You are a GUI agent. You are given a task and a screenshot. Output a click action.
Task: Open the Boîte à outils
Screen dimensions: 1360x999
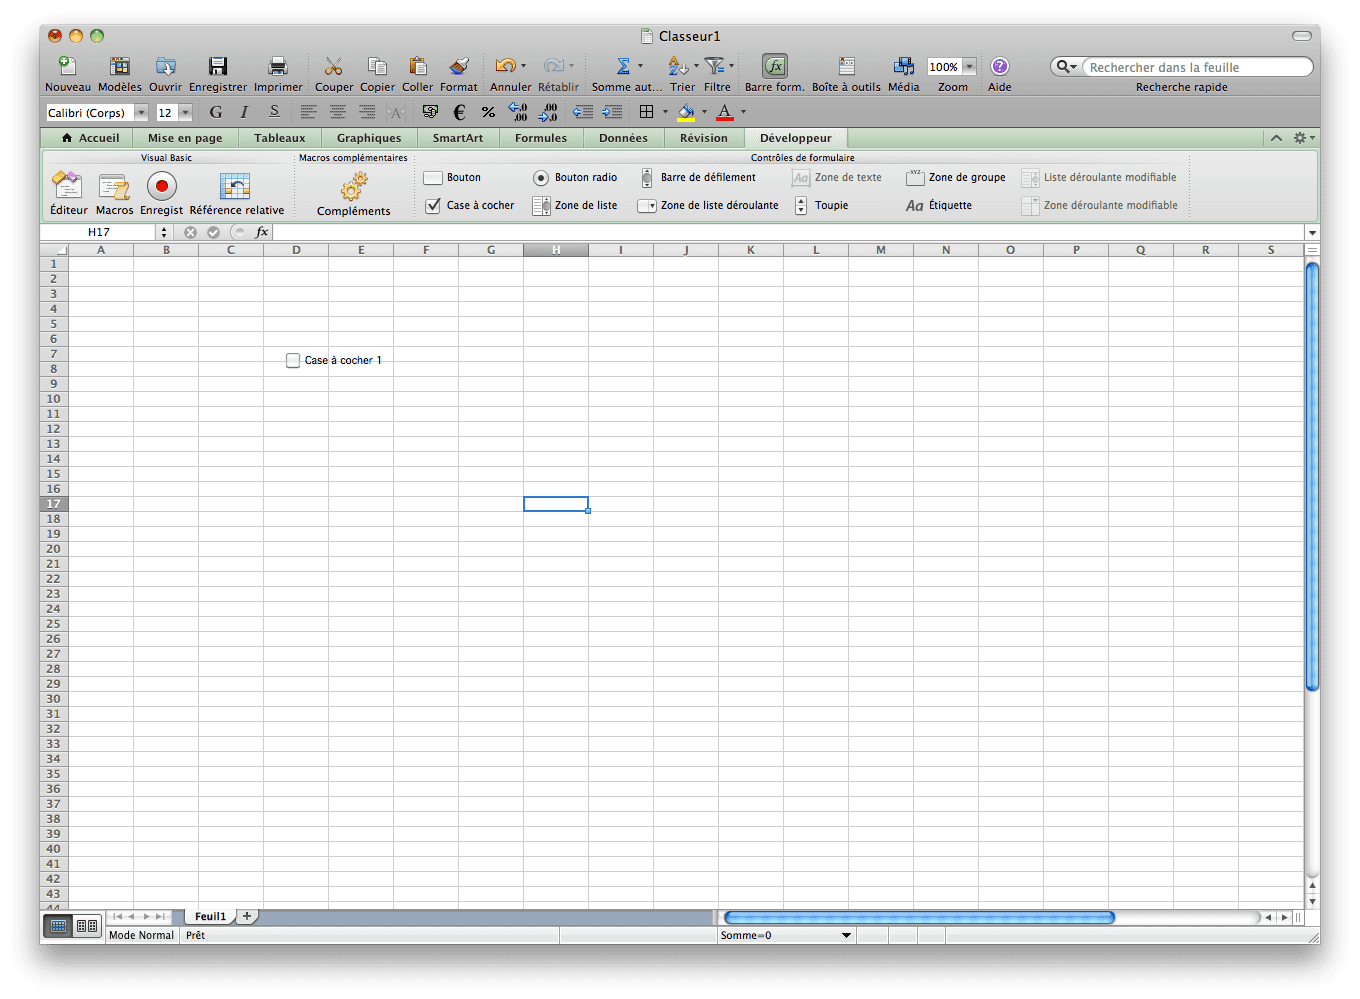pyautogui.click(x=846, y=67)
